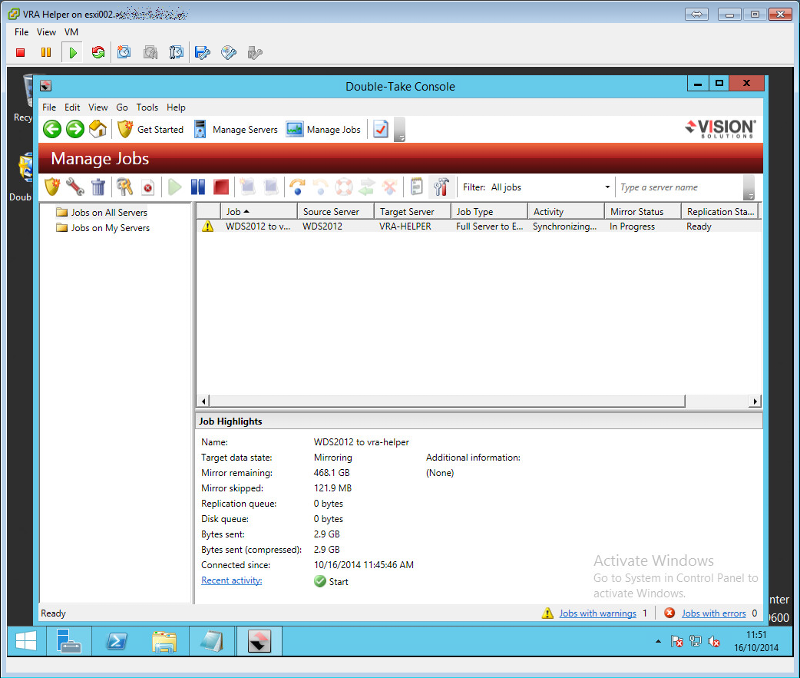Open Double-Take Edit menu
The image size is (800, 678).
[72, 107]
